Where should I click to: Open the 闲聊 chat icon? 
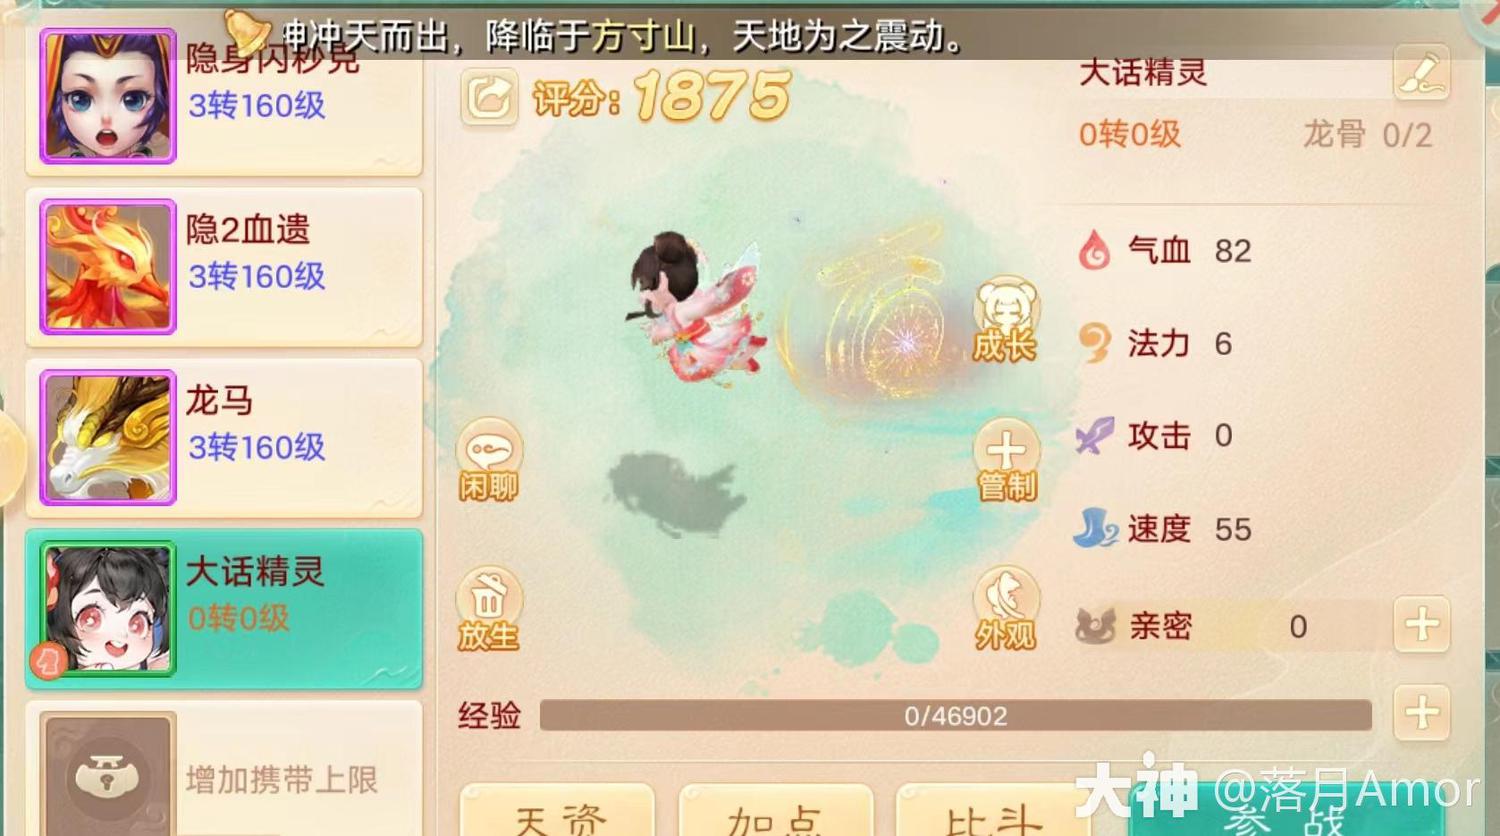click(489, 459)
